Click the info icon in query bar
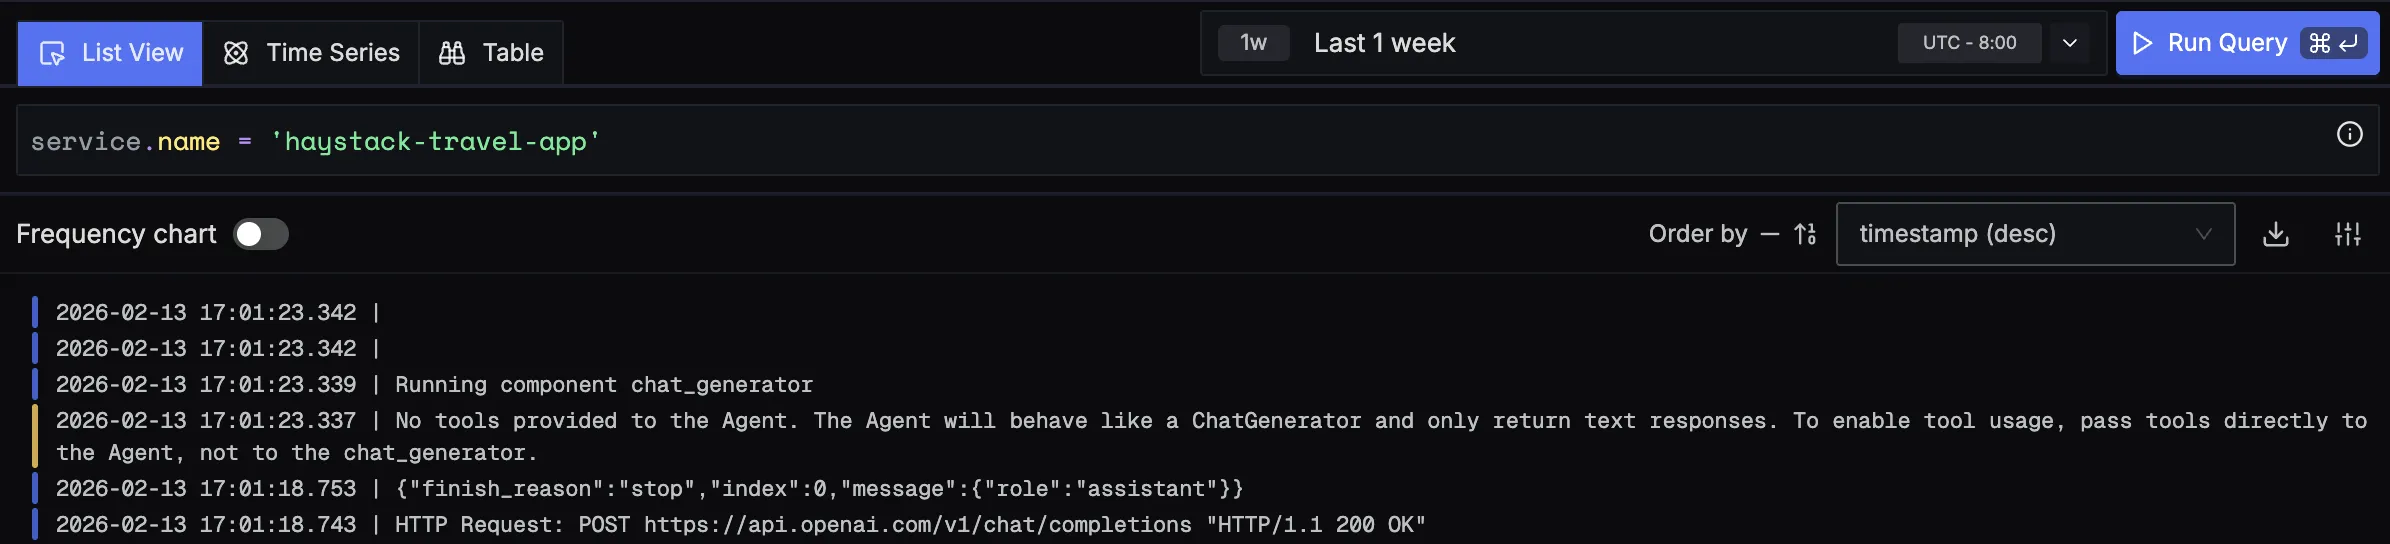 click(2349, 134)
